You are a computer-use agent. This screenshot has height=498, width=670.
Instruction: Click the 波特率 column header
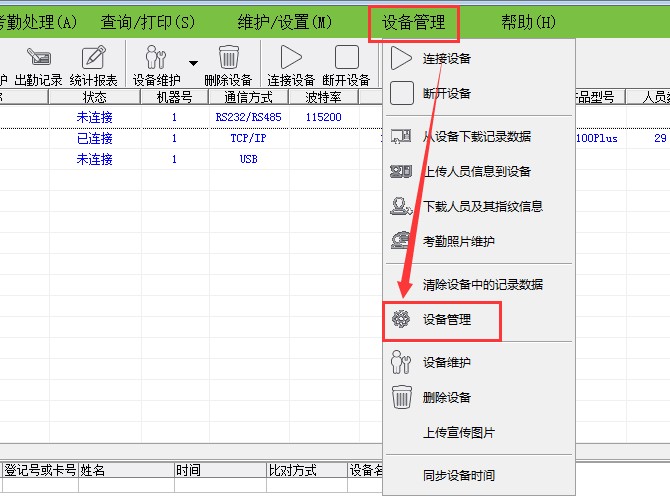click(x=323, y=97)
